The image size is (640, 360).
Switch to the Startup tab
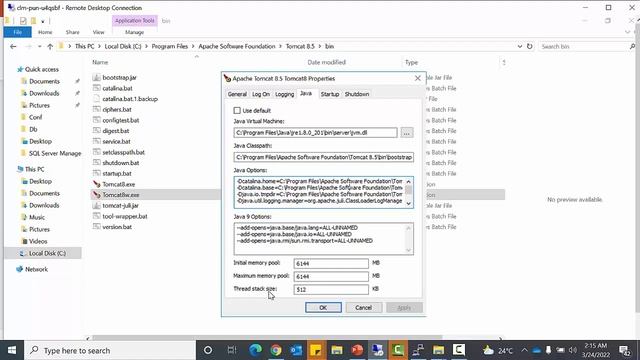(330, 94)
